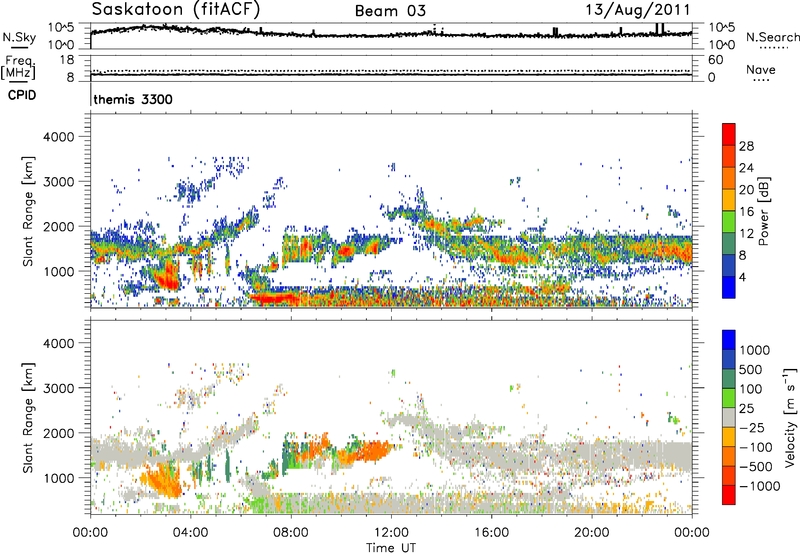Viewport: 800px width, 554px height.
Task: Select the '08:00' time tick label
Action: [x=291, y=533]
